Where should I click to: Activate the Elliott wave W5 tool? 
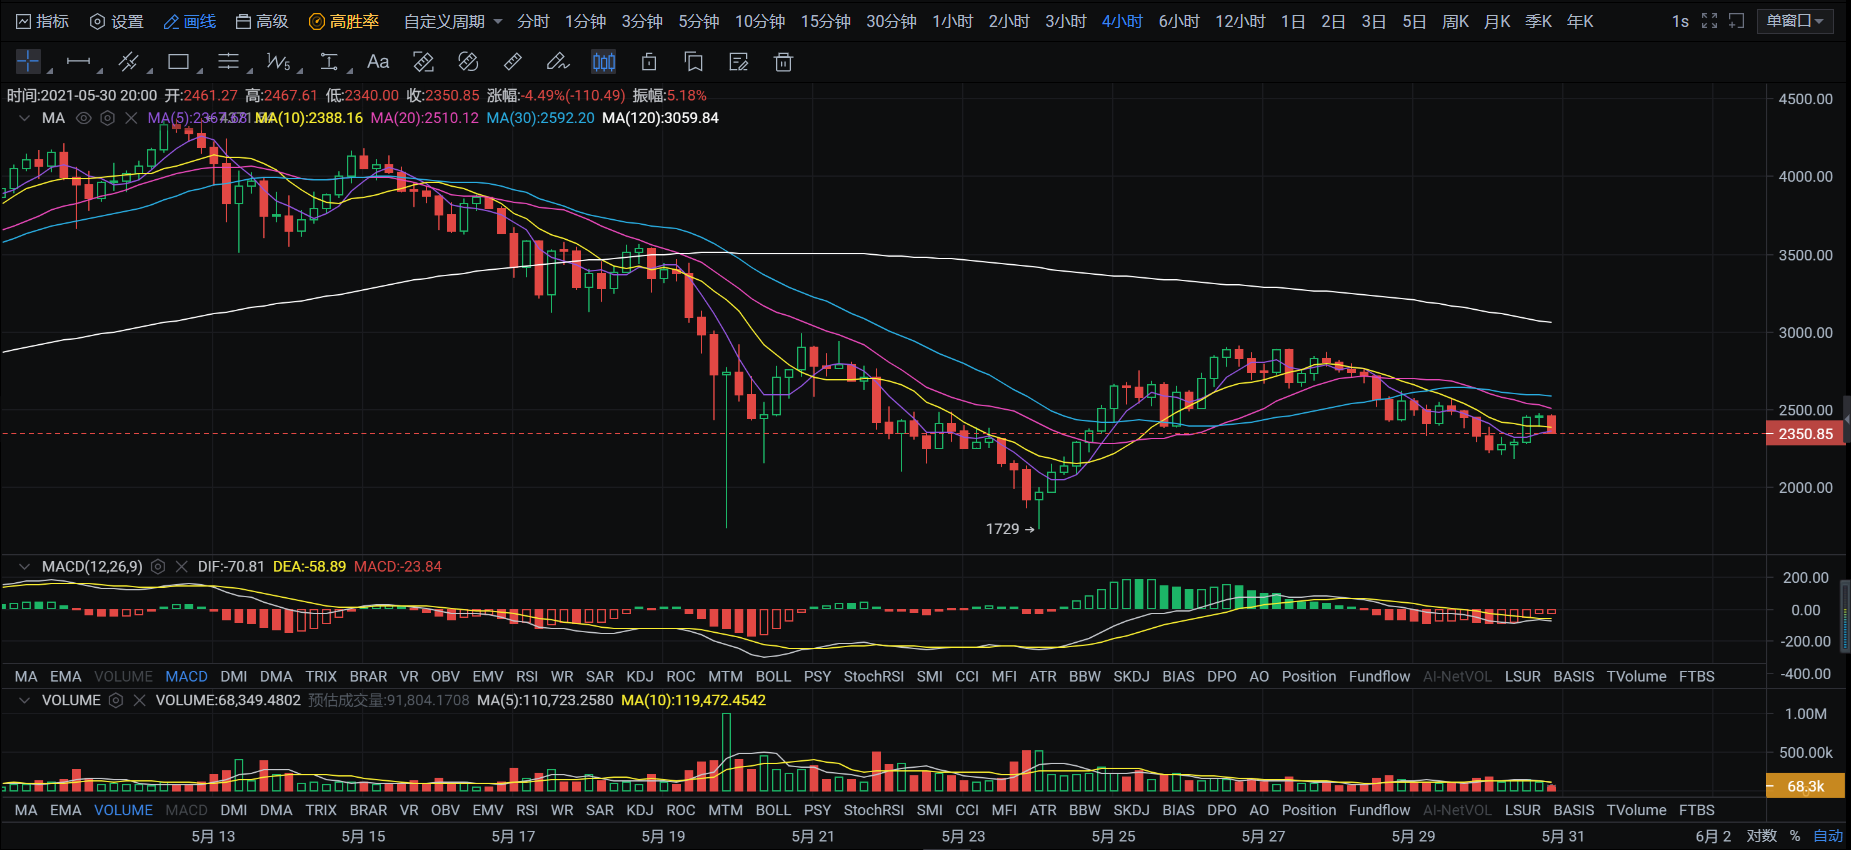coord(278,62)
